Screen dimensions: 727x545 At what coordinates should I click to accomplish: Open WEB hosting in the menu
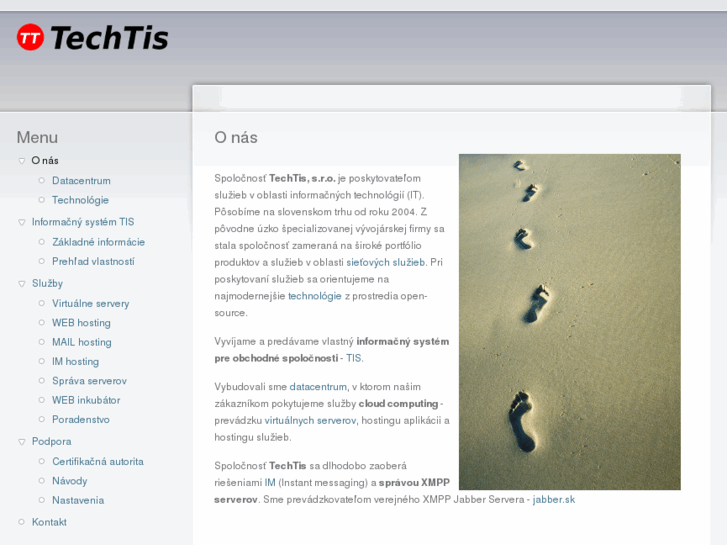81,323
